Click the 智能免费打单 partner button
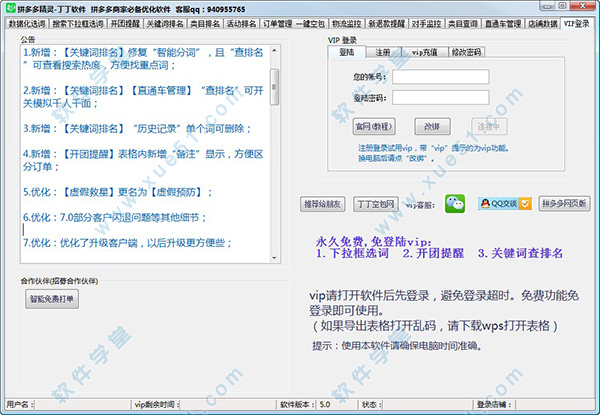The image size is (600, 415). (52, 299)
